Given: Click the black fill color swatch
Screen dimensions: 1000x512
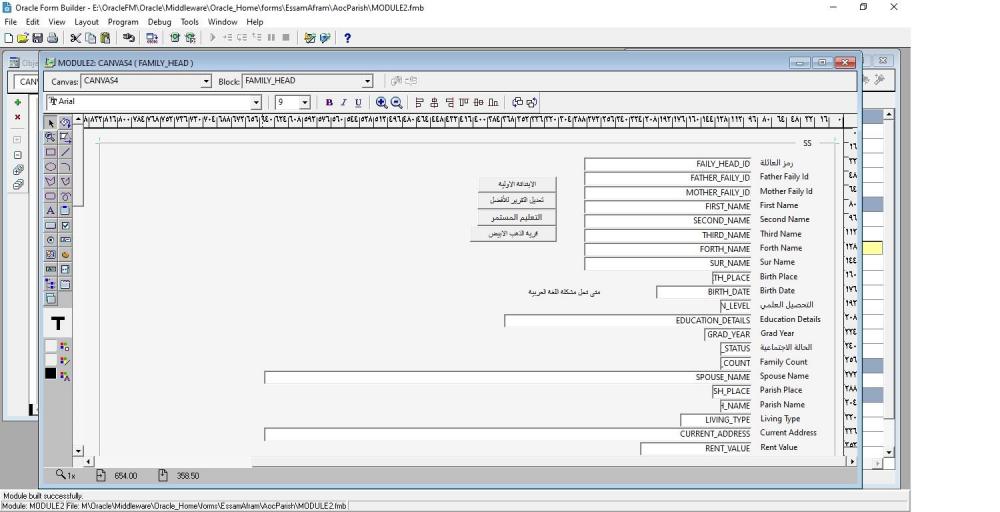Looking at the screenshot, I should click(50, 374).
